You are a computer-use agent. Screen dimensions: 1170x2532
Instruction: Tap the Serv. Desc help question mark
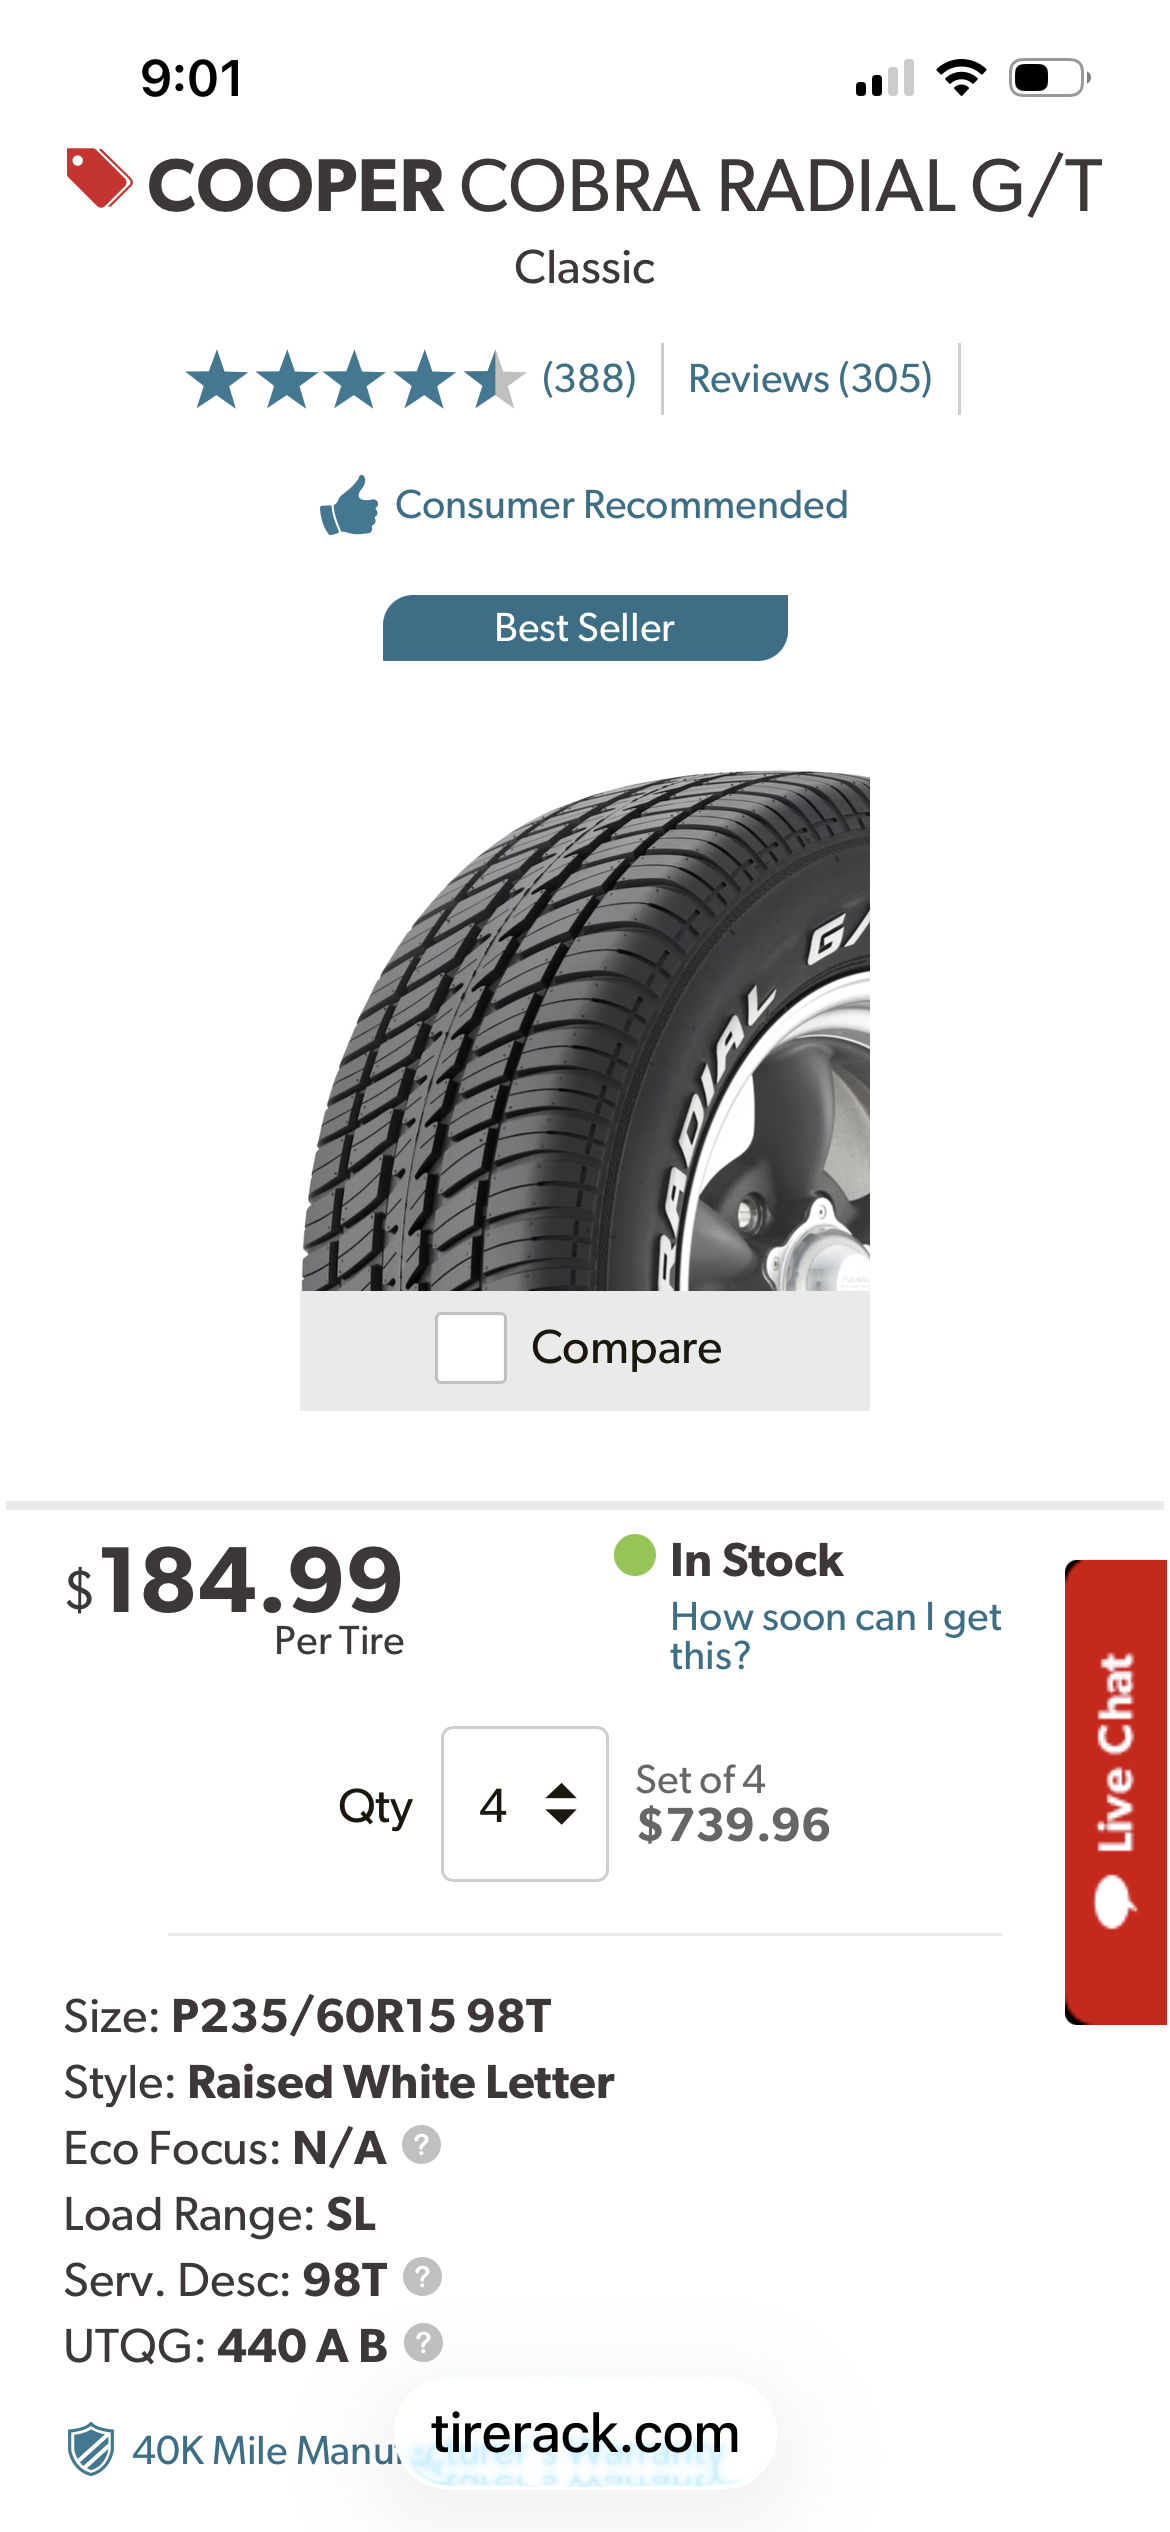click(422, 2277)
